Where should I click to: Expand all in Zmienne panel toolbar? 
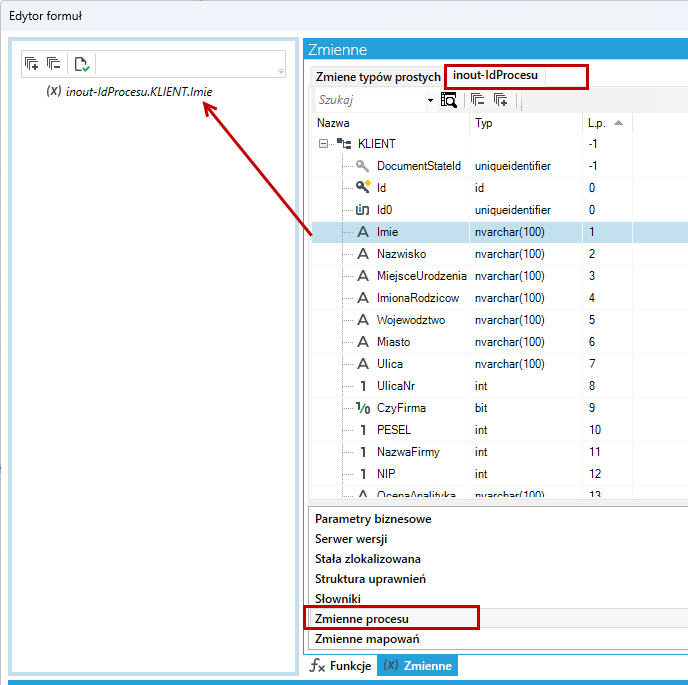point(501,100)
